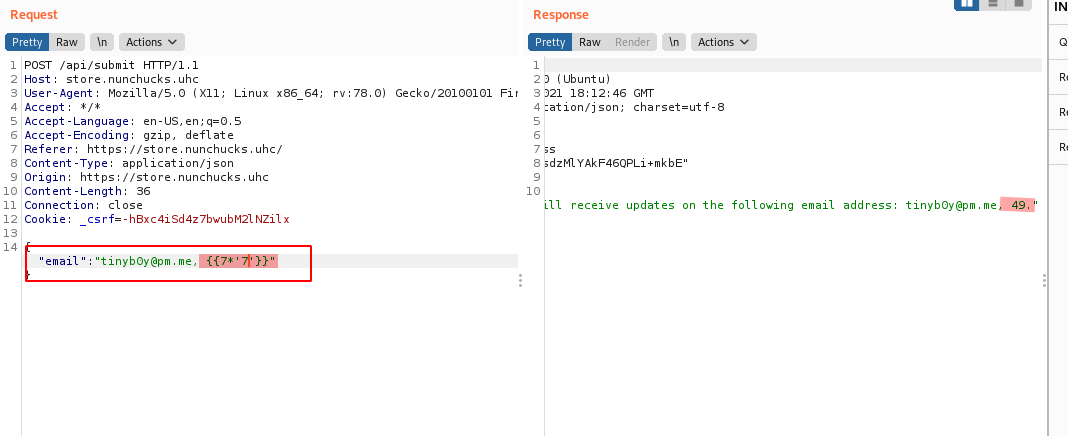
Task: Switch Request view to Raw
Action: pos(67,42)
